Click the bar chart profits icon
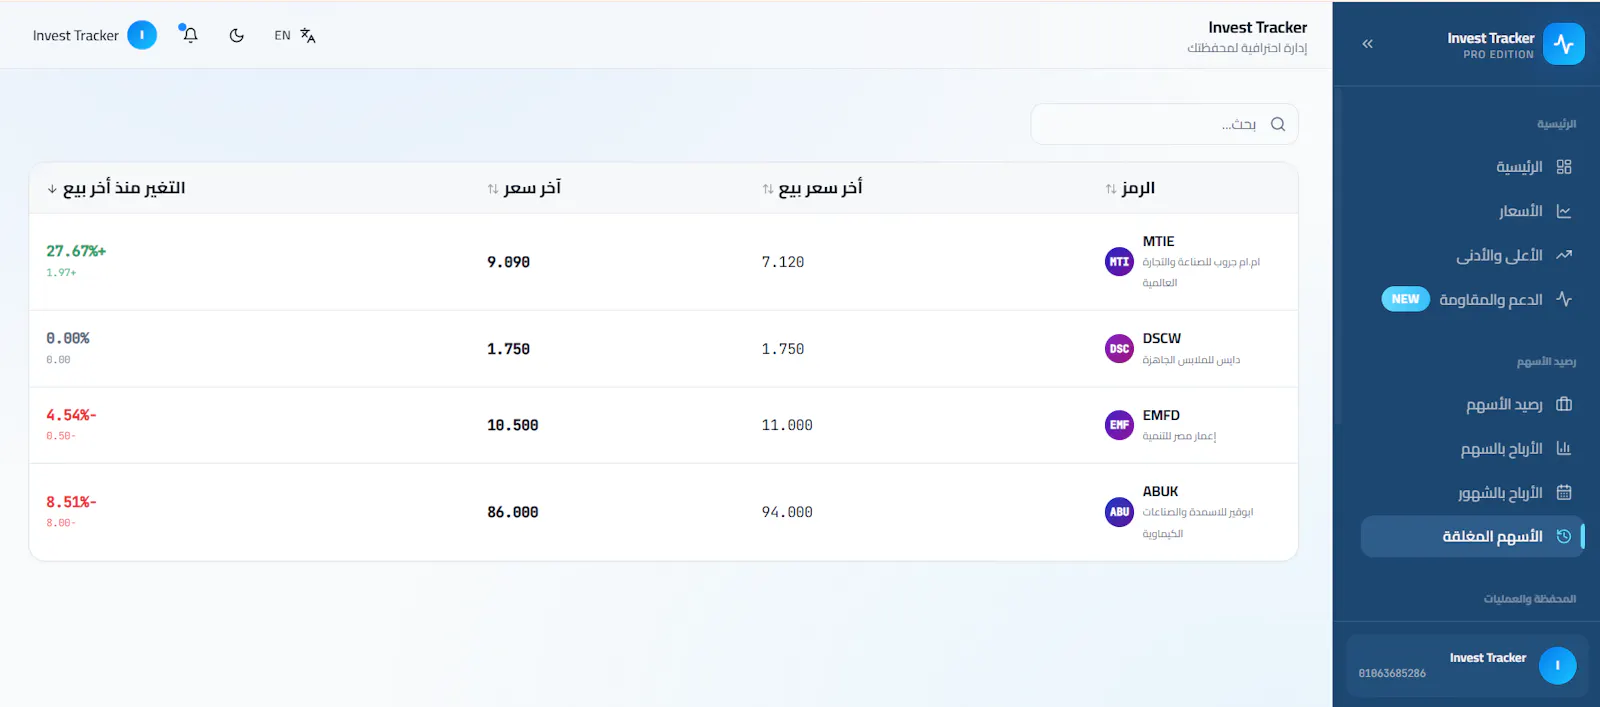Screen dimensions: 1600x707 (x=1564, y=448)
